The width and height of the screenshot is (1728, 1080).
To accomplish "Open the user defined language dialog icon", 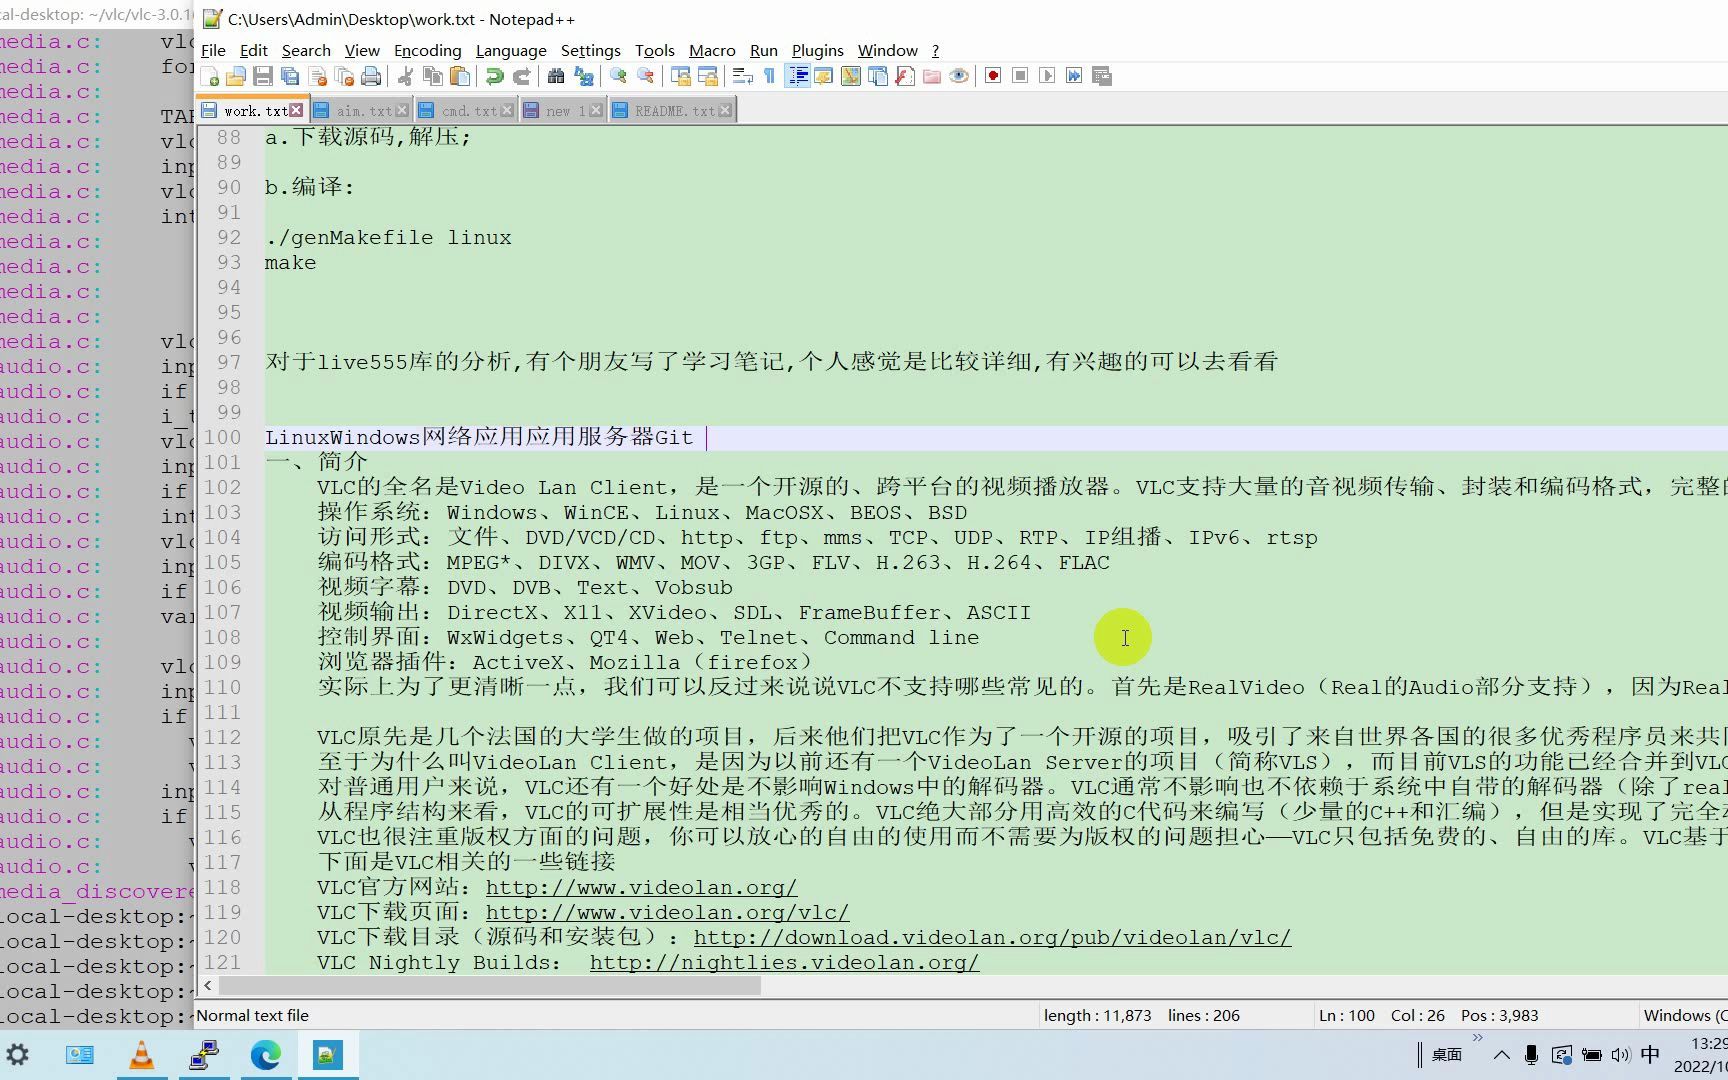I will [824, 77].
